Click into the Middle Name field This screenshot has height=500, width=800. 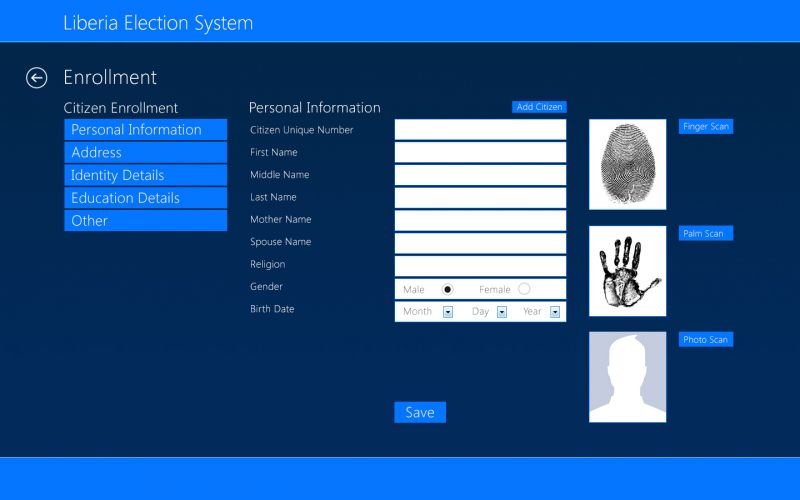click(x=480, y=175)
